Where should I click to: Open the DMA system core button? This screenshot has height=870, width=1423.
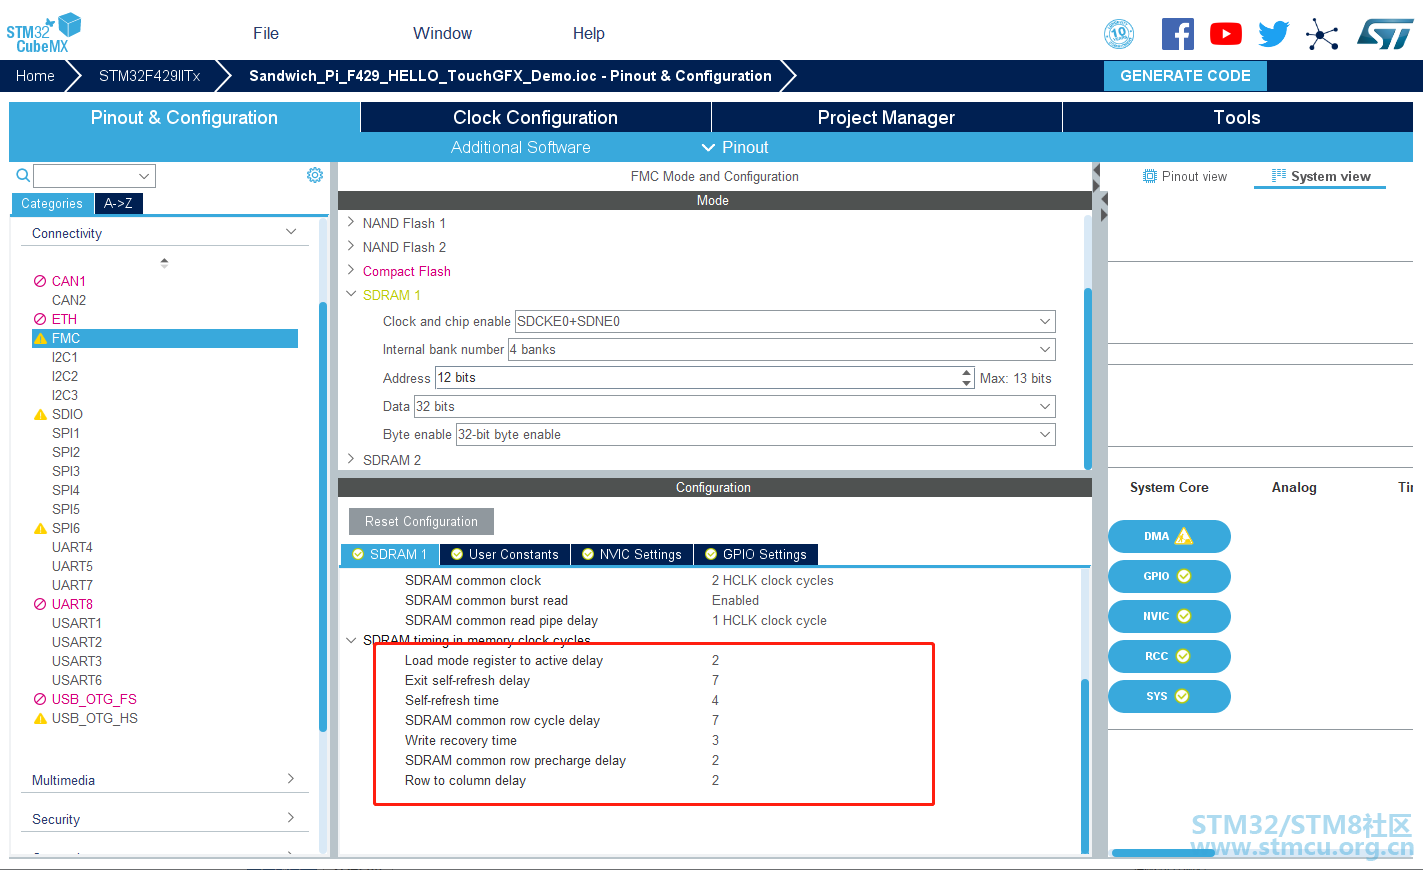click(x=1169, y=536)
